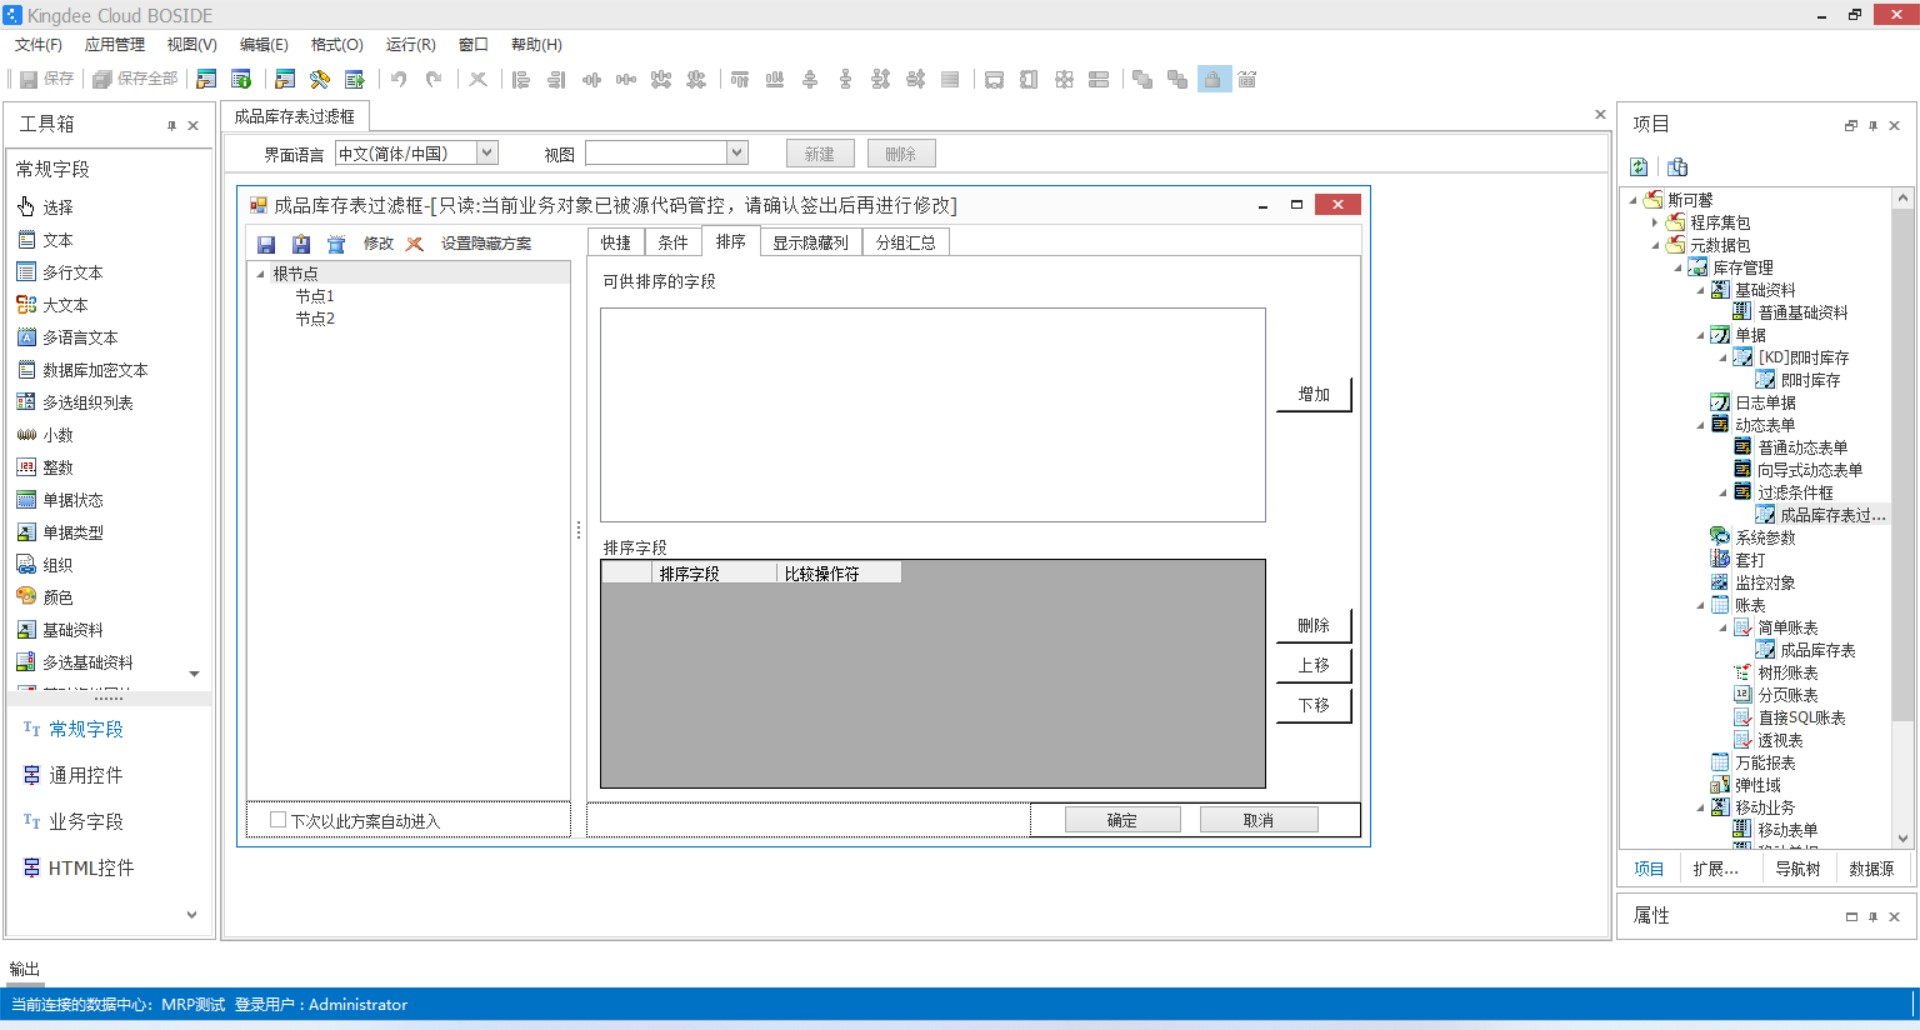Select 节点2 in the scheme tree
Image resolution: width=1920 pixels, height=1030 pixels.
point(315,319)
